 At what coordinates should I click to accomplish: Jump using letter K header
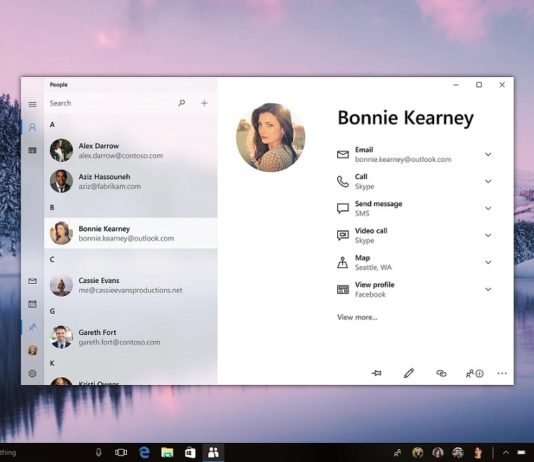[x=52, y=363]
